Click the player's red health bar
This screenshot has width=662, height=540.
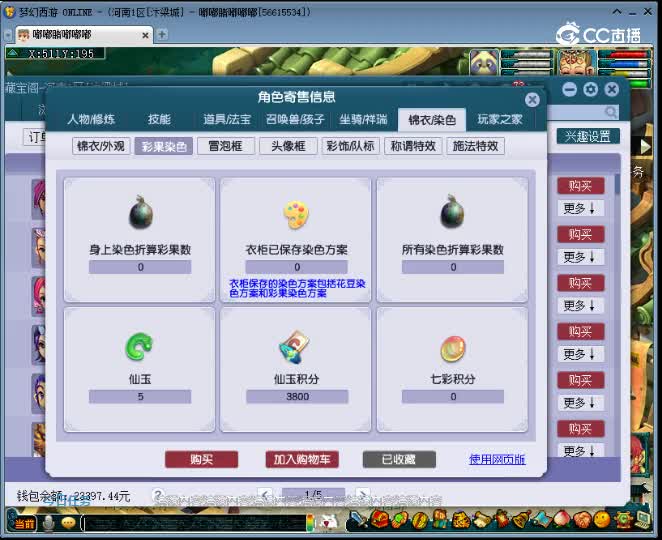(x=624, y=55)
